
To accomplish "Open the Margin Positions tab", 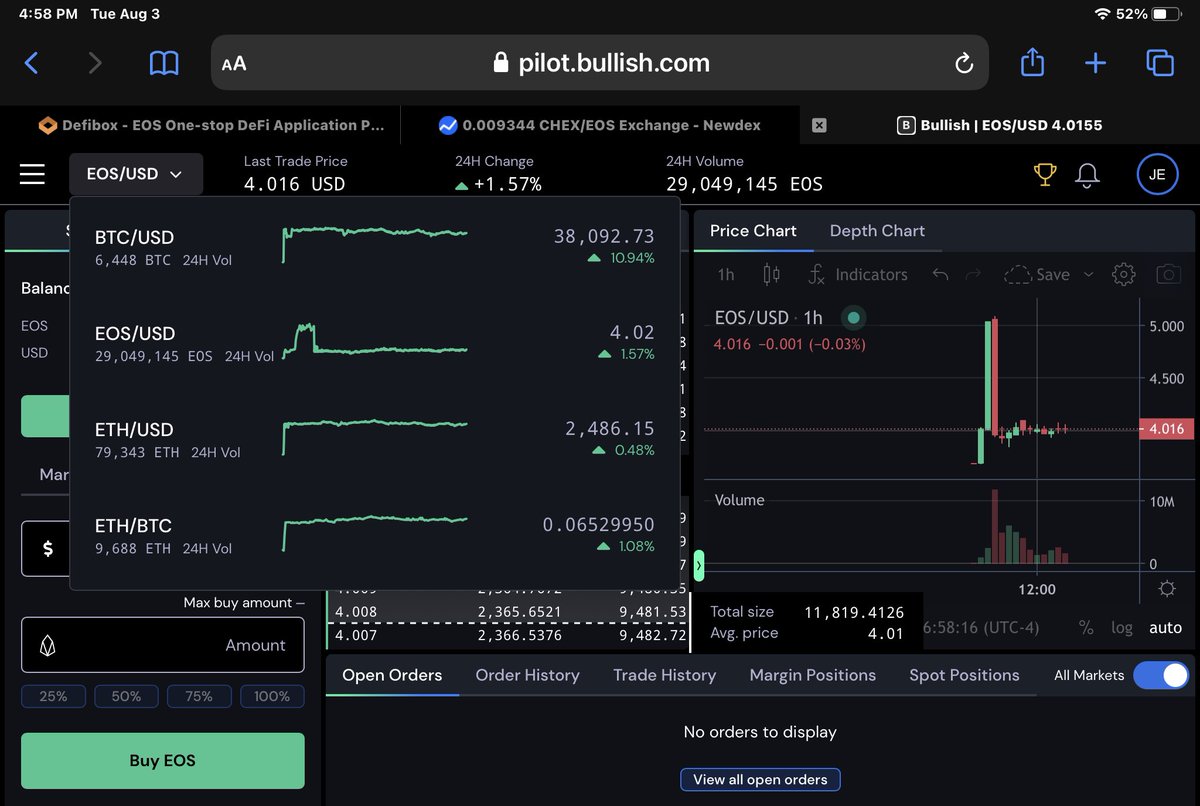I will [812, 675].
